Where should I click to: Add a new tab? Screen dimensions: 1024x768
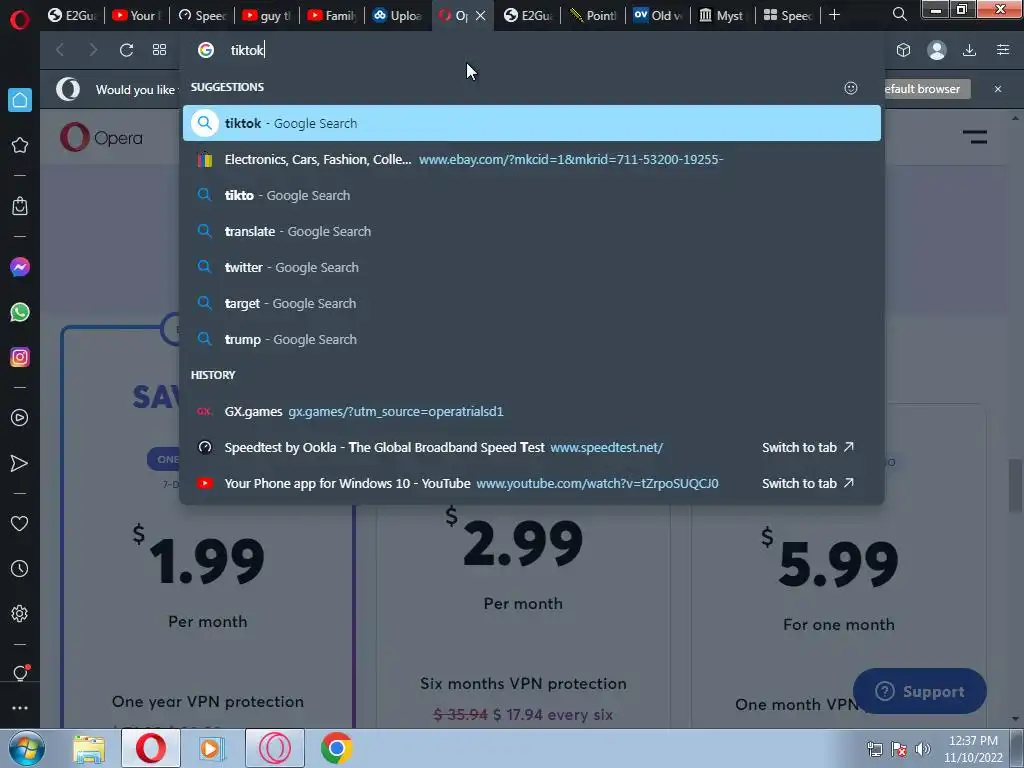(834, 14)
